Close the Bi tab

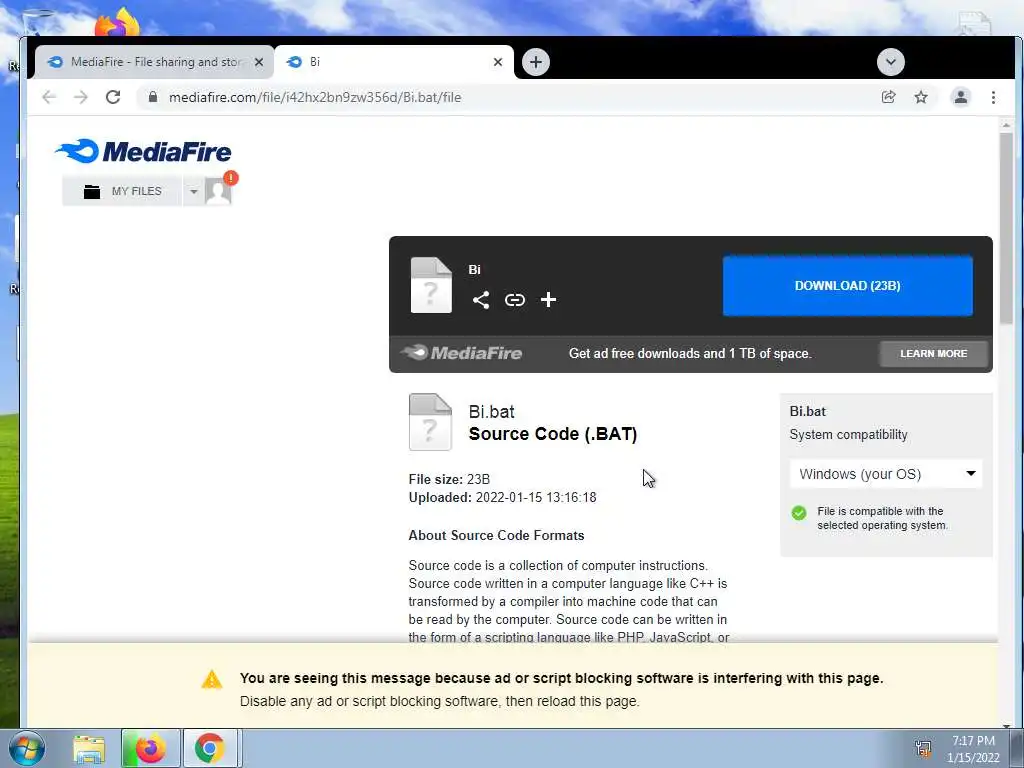coord(498,62)
